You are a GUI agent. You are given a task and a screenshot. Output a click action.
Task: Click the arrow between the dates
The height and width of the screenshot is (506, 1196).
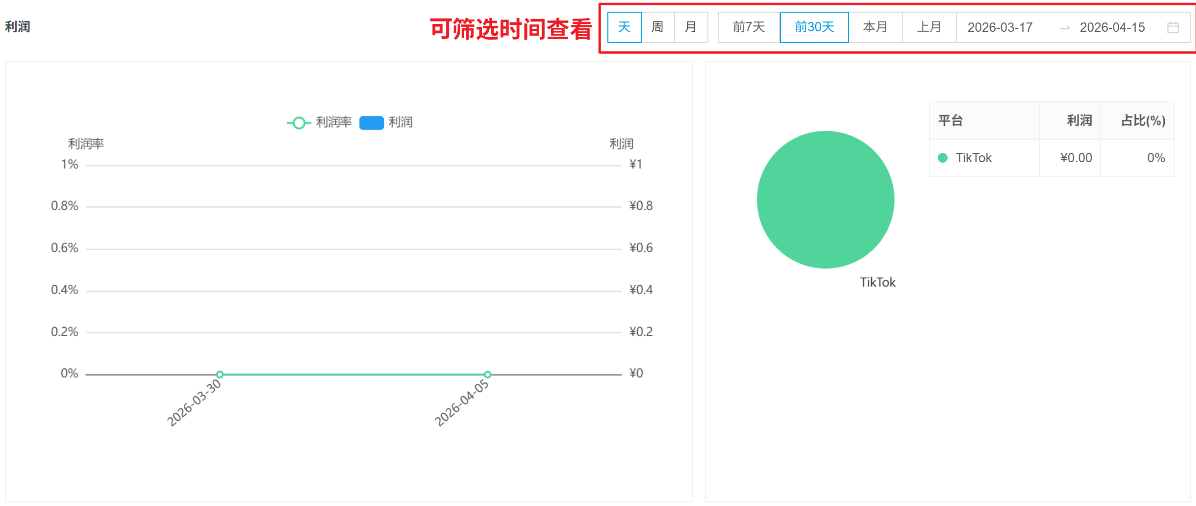[x=1064, y=28]
